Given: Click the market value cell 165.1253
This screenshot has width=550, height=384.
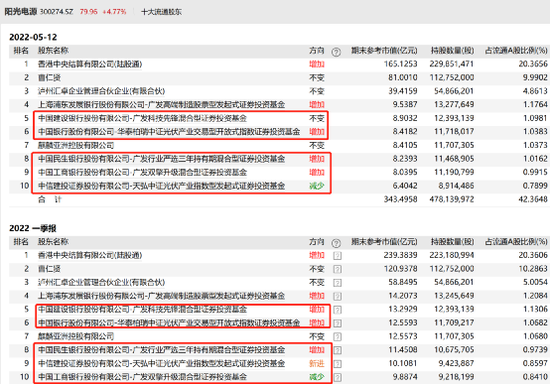Looking at the screenshot, I should (401, 64).
